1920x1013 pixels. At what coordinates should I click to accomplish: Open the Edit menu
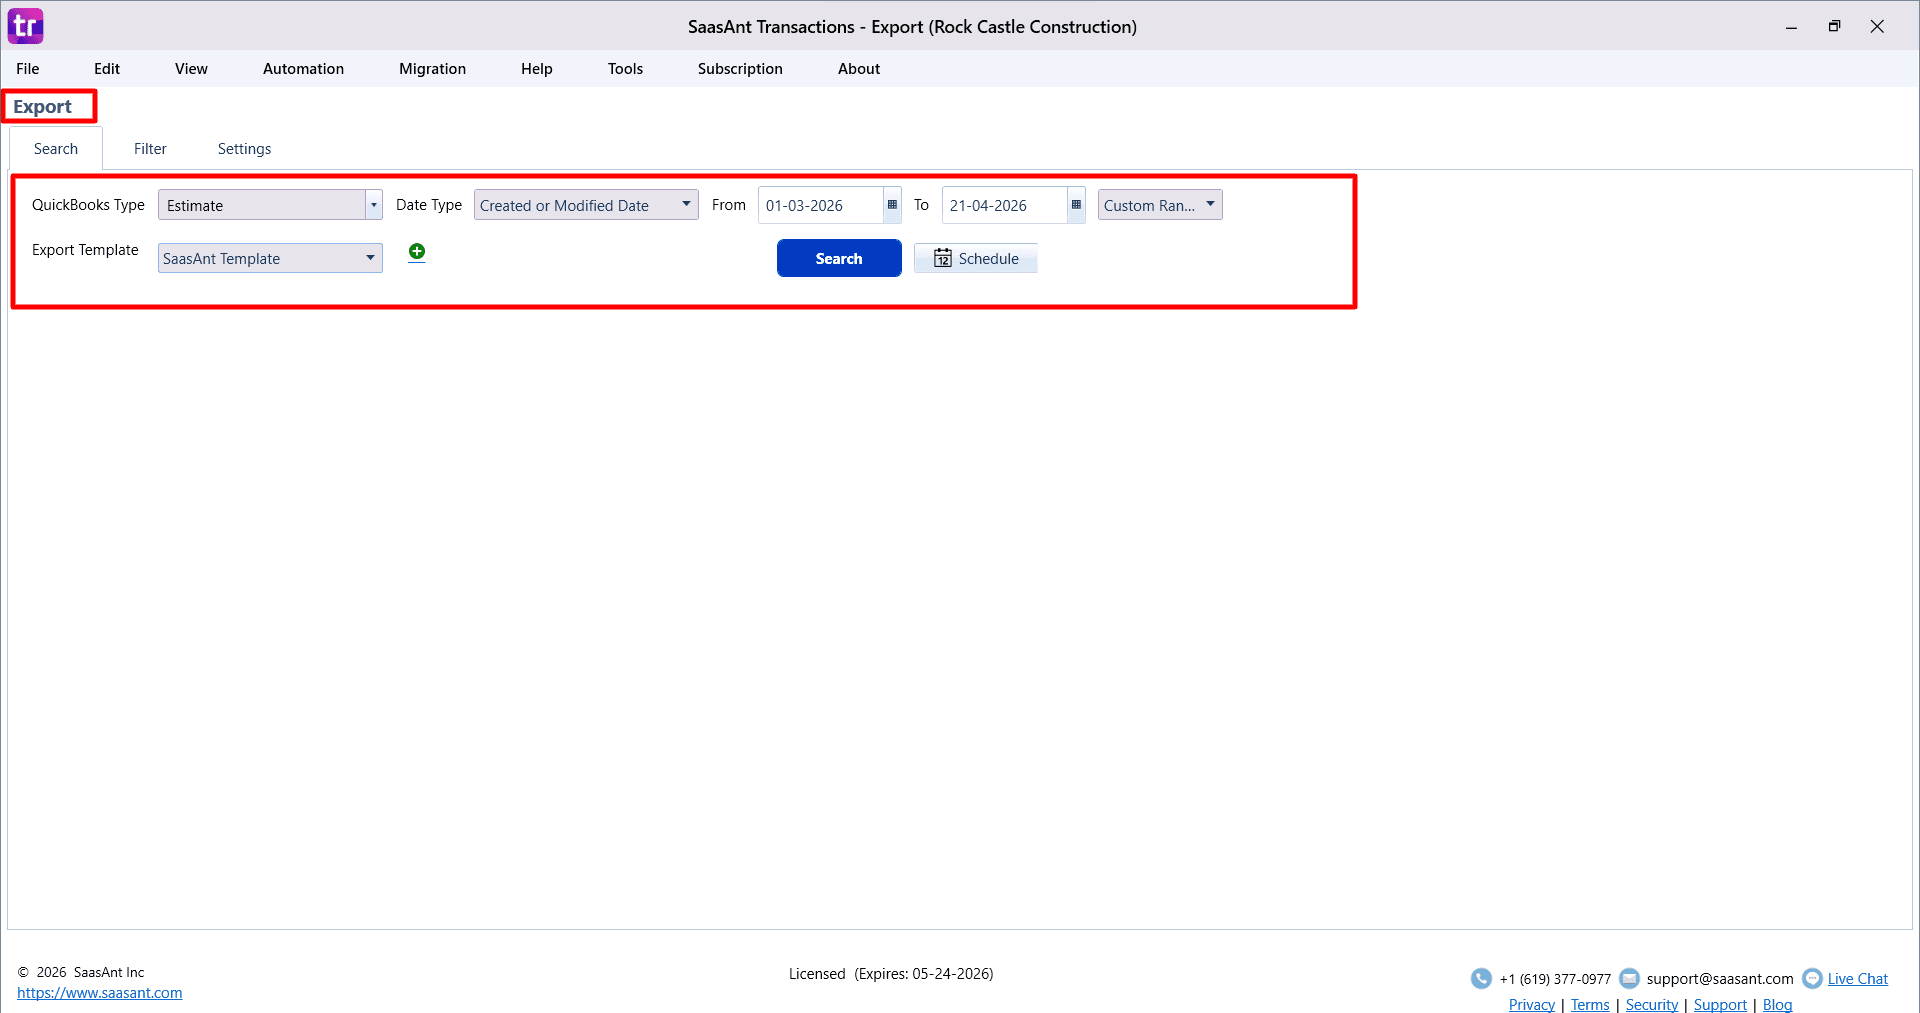(107, 69)
